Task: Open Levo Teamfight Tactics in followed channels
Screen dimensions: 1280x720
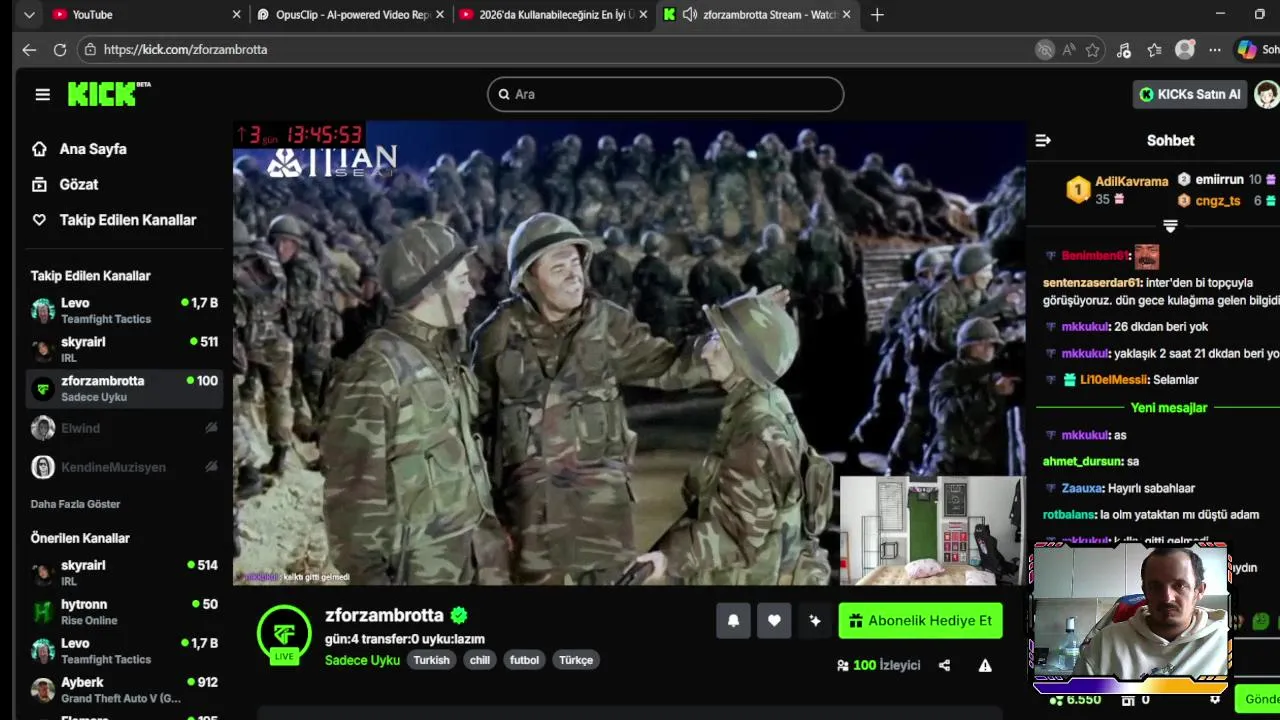Action: pos(124,310)
